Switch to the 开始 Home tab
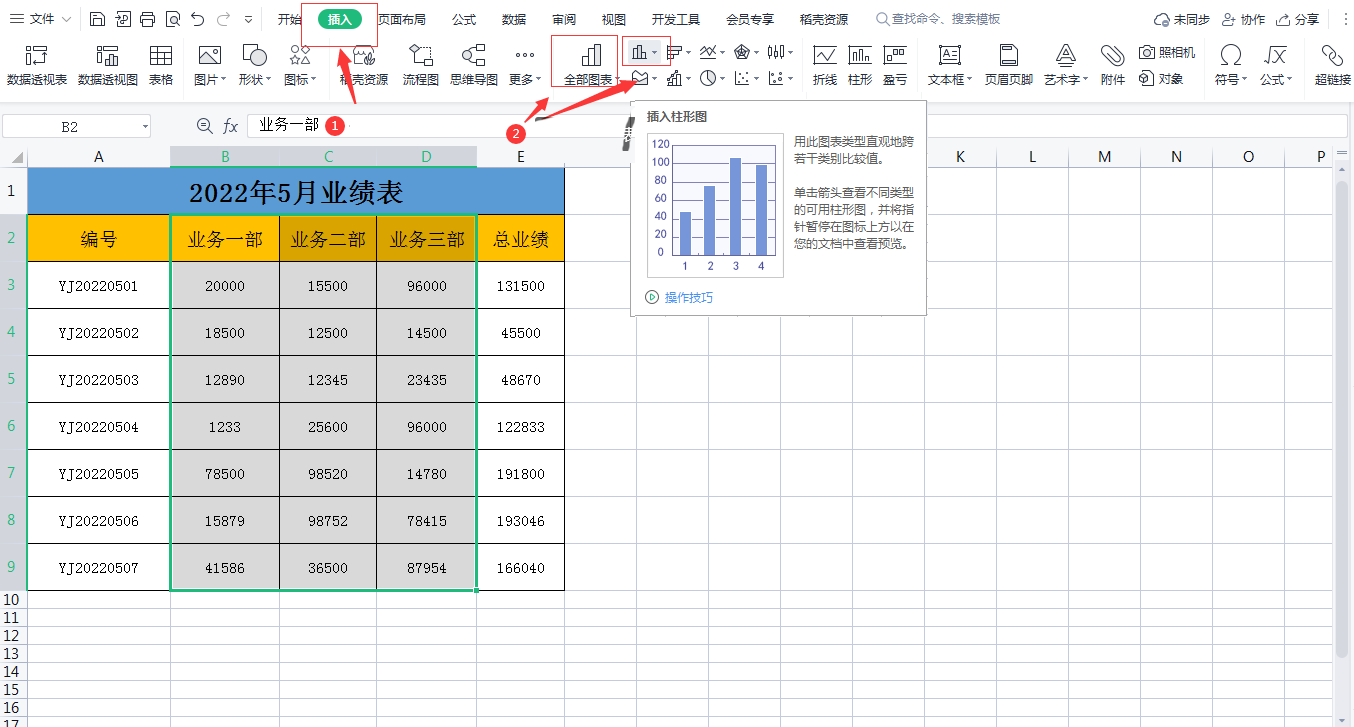The height and width of the screenshot is (727, 1354). click(290, 19)
